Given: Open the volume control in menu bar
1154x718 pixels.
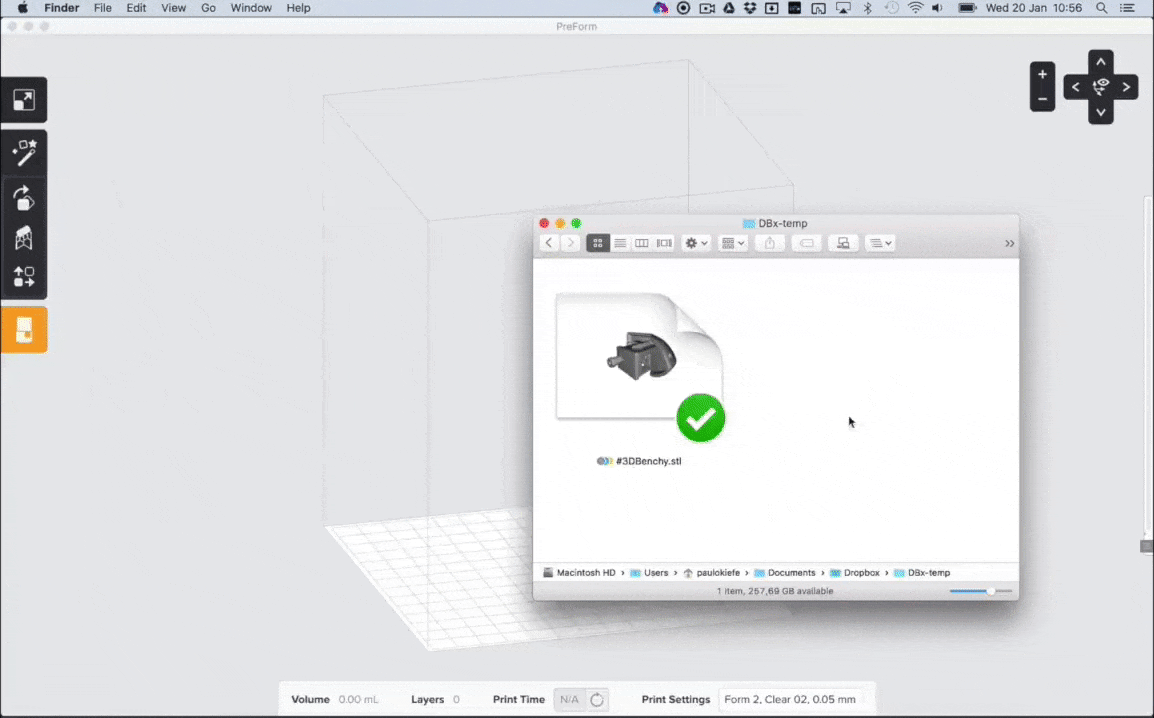Looking at the screenshot, I should 937,8.
